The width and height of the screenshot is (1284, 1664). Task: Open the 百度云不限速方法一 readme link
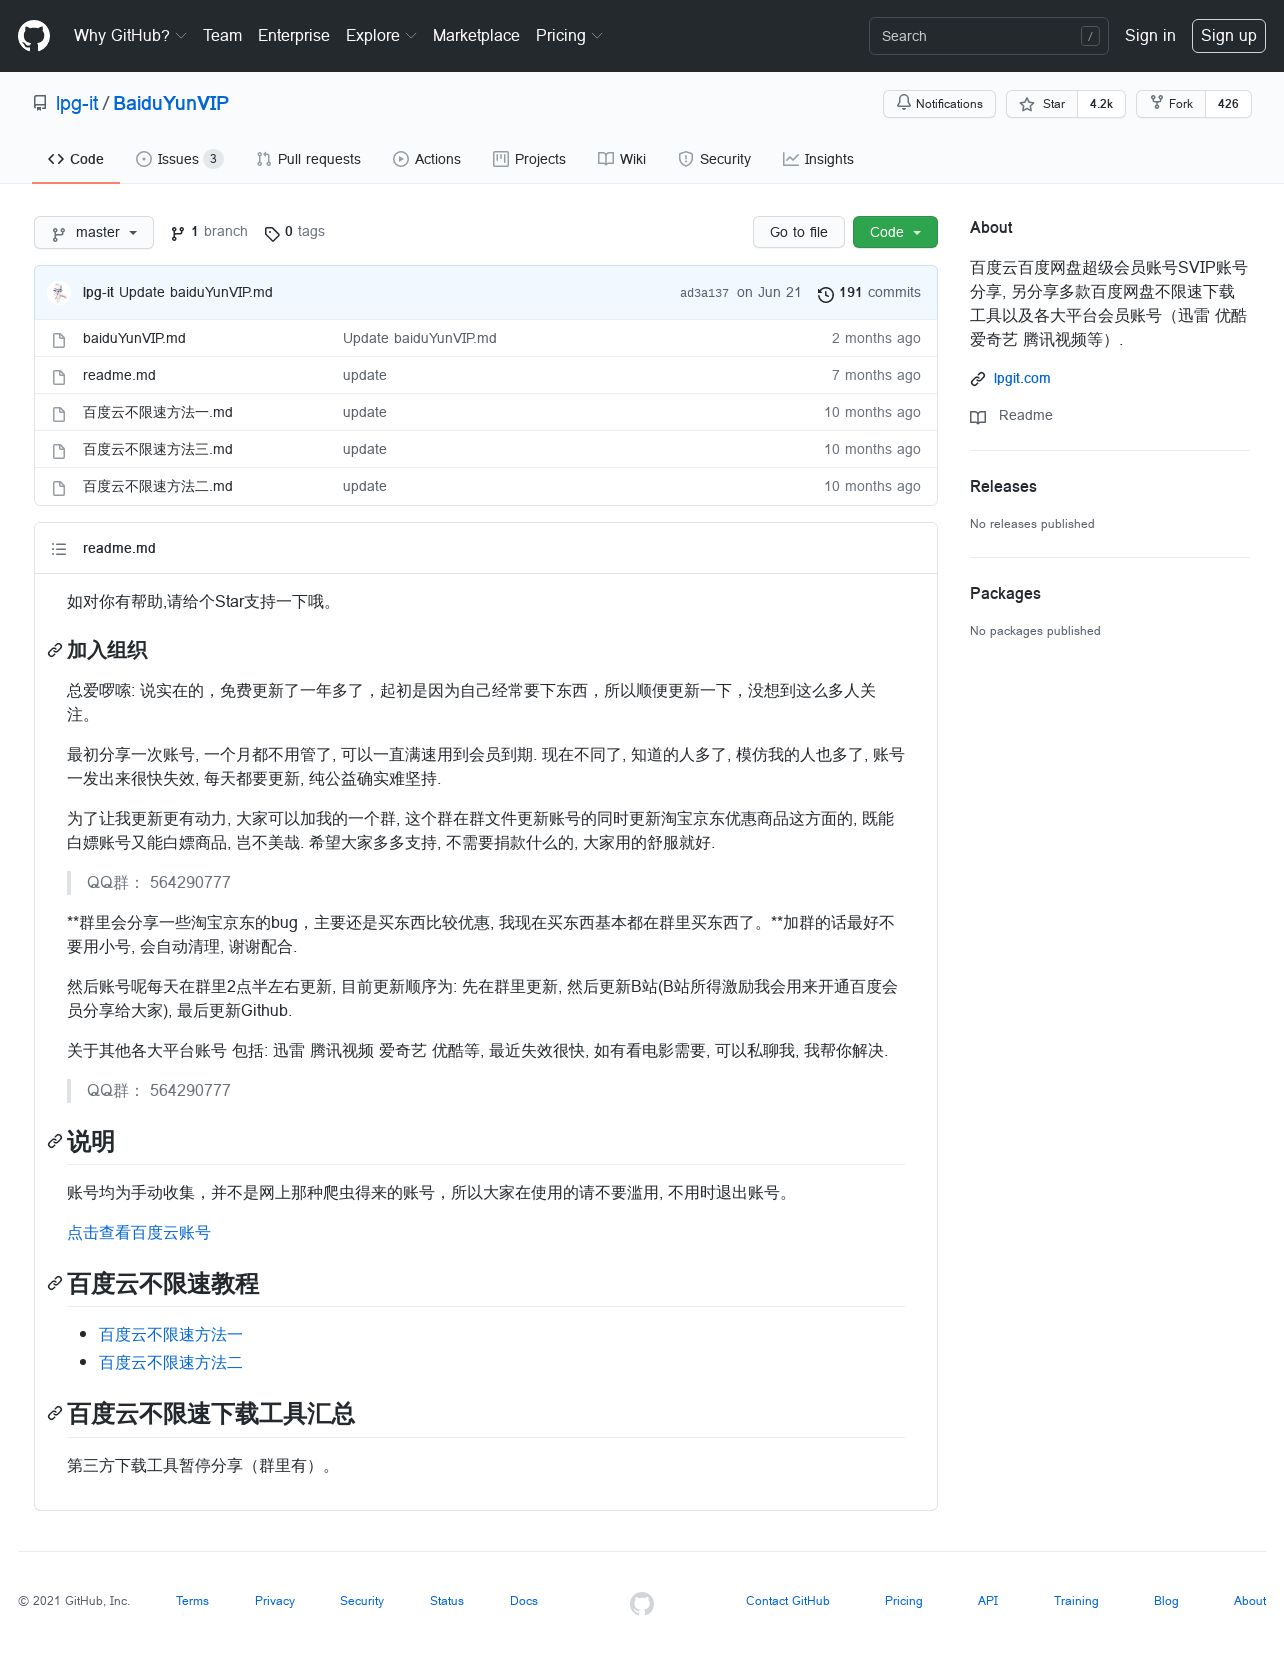171,1335
